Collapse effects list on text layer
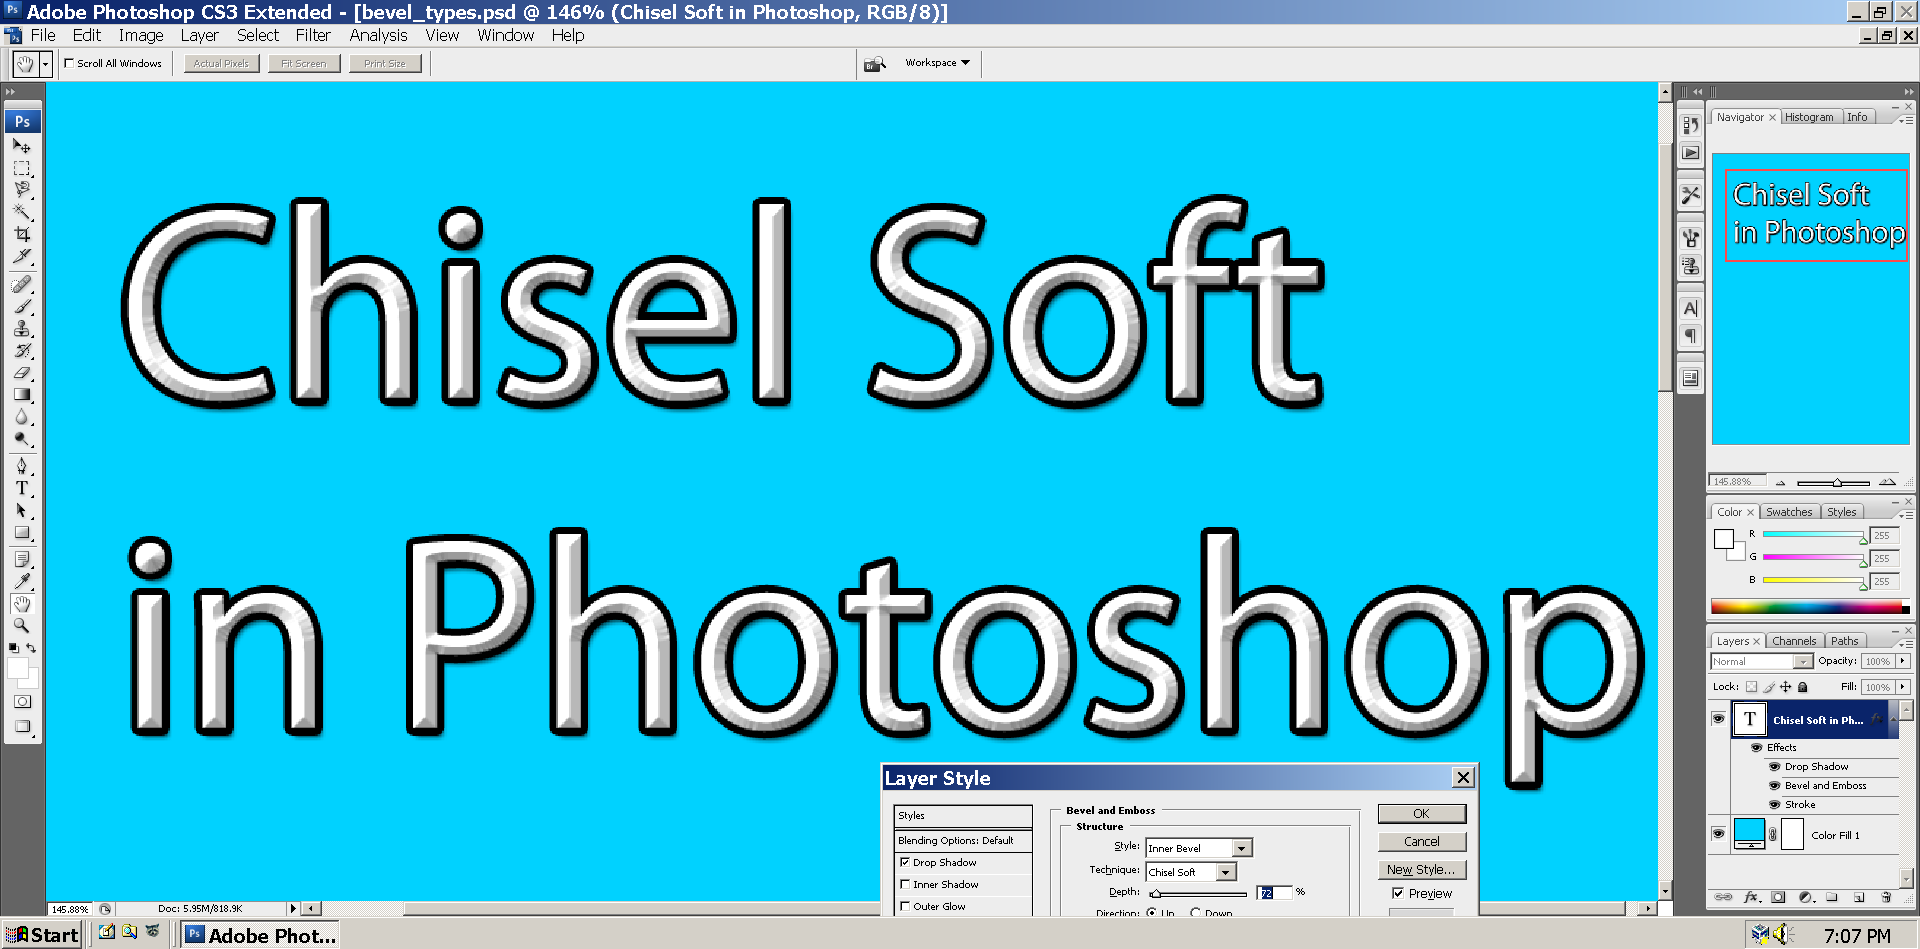 pos(1893,719)
